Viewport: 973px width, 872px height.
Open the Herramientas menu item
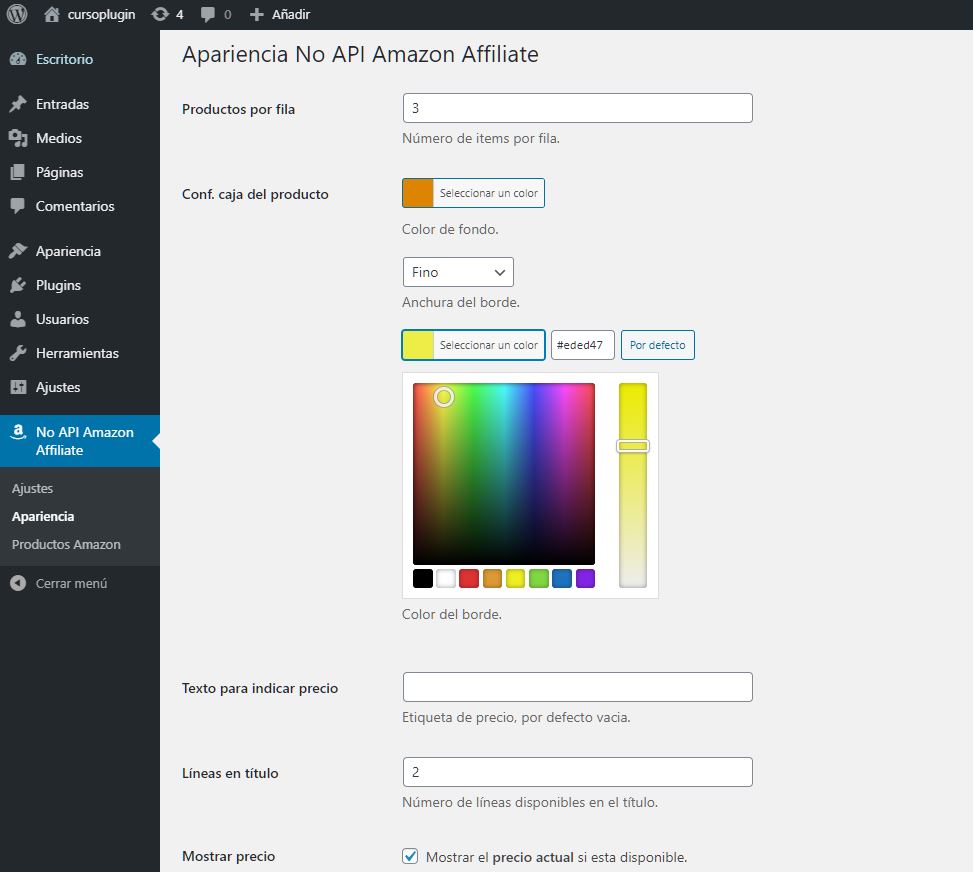point(80,353)
